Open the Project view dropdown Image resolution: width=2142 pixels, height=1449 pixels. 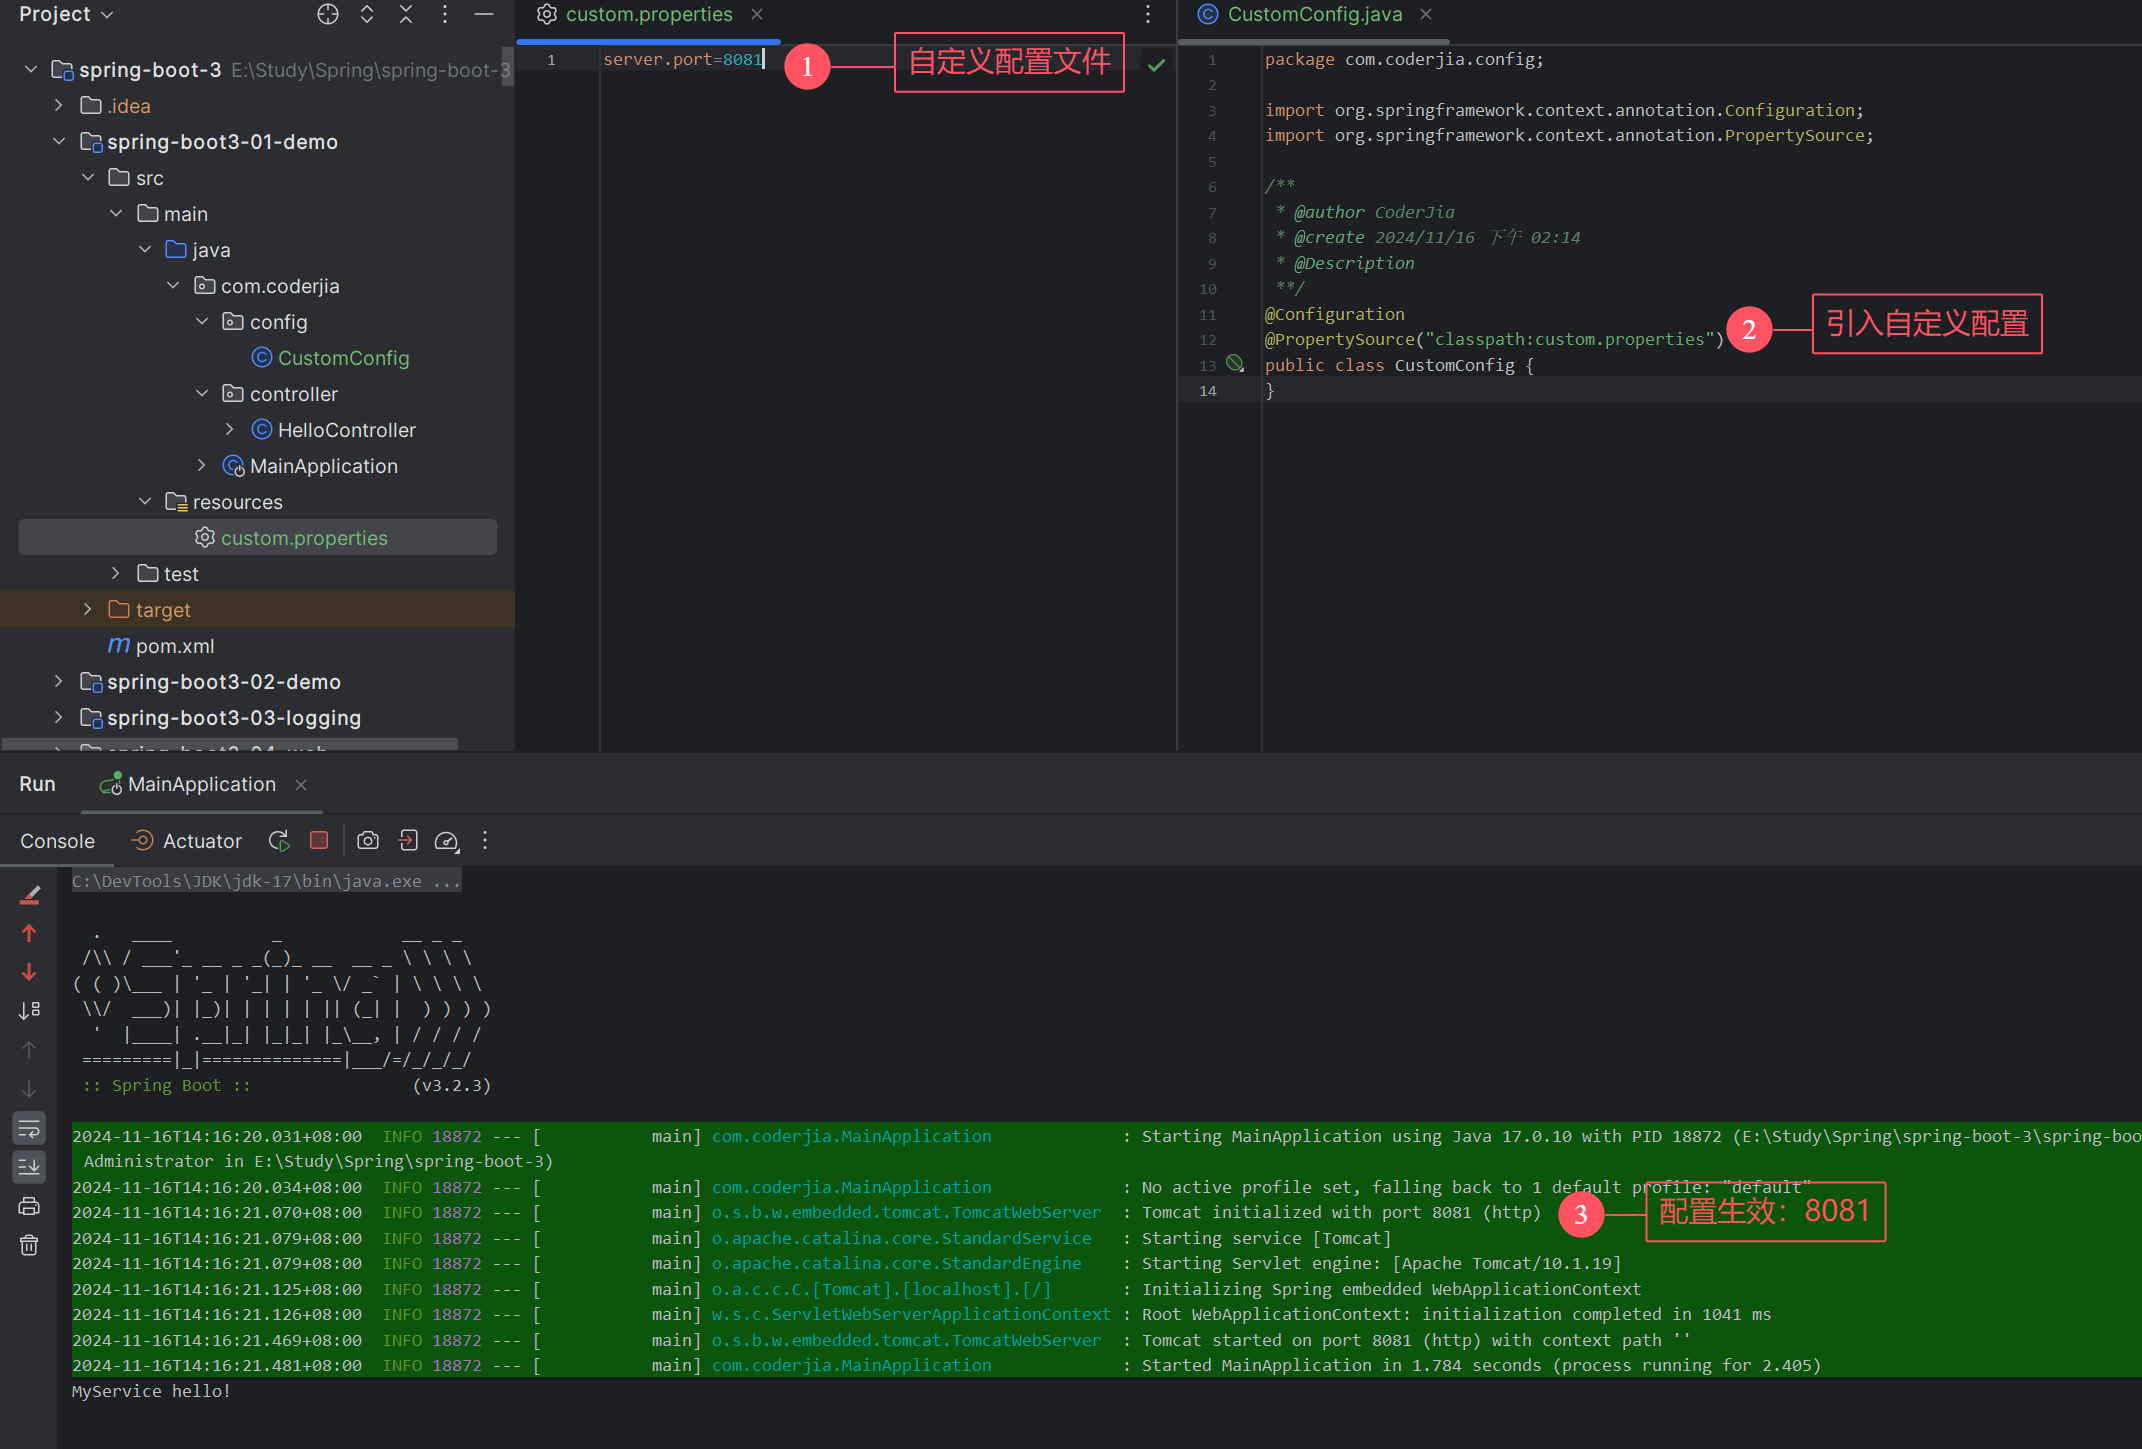[x=66, y=14]
